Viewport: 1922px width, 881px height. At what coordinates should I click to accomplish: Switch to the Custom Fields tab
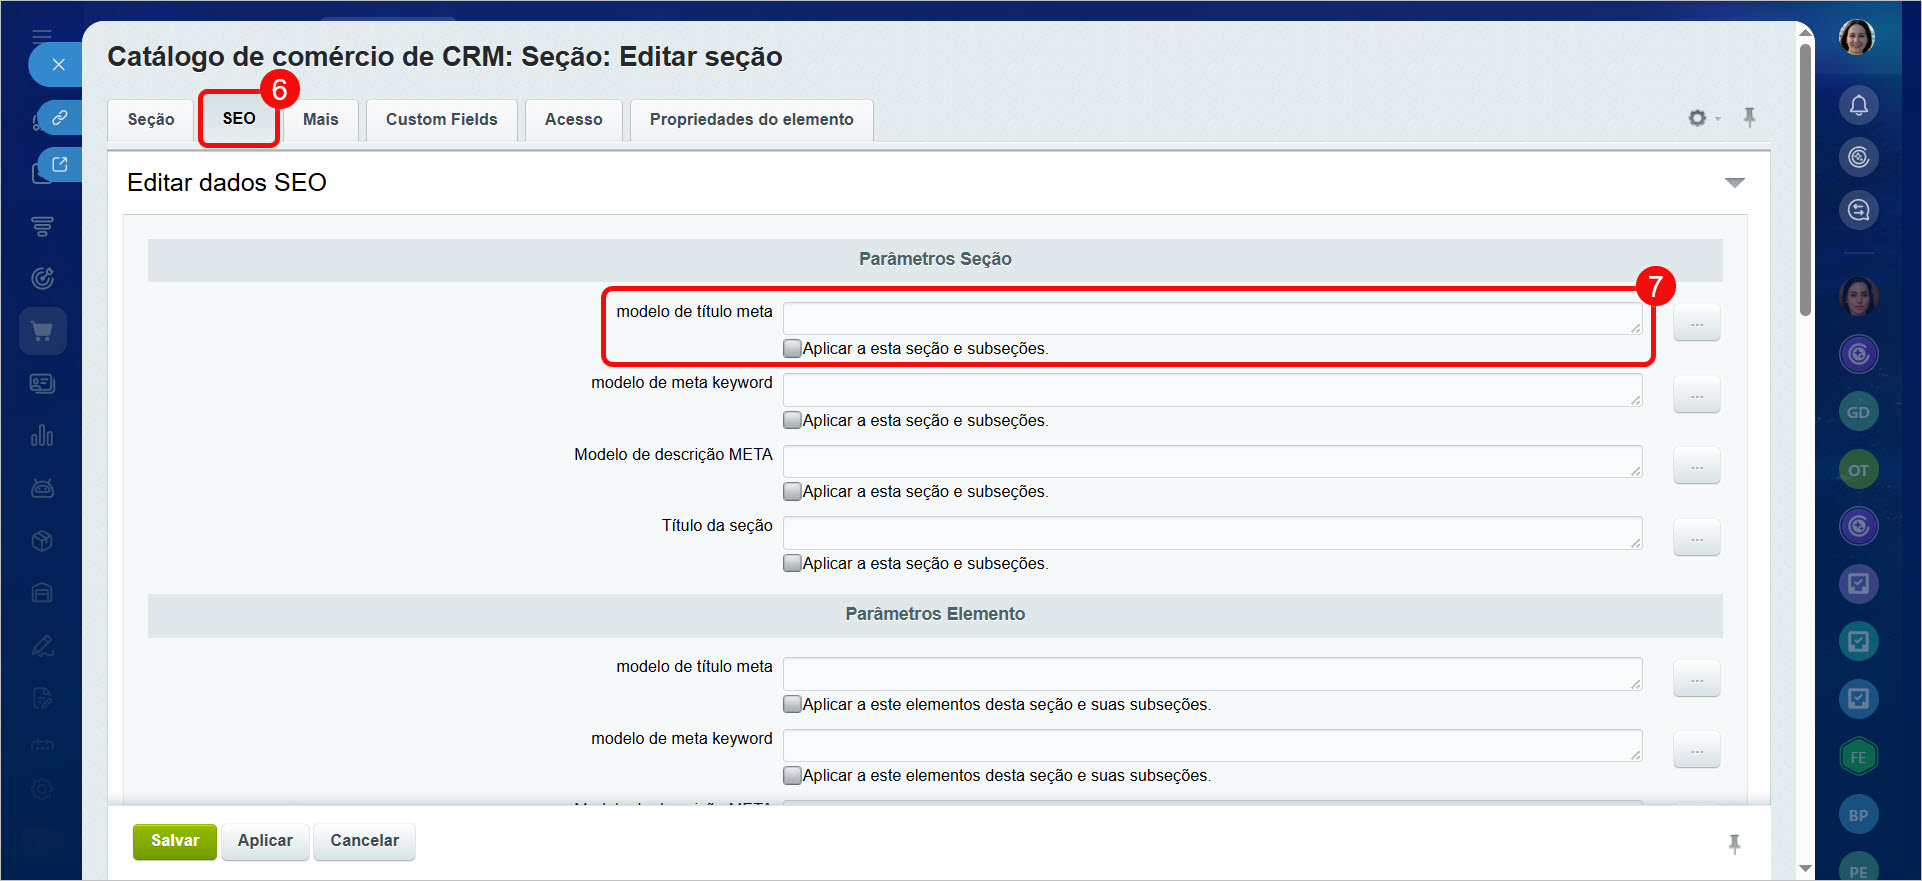[x=441, y=119]
